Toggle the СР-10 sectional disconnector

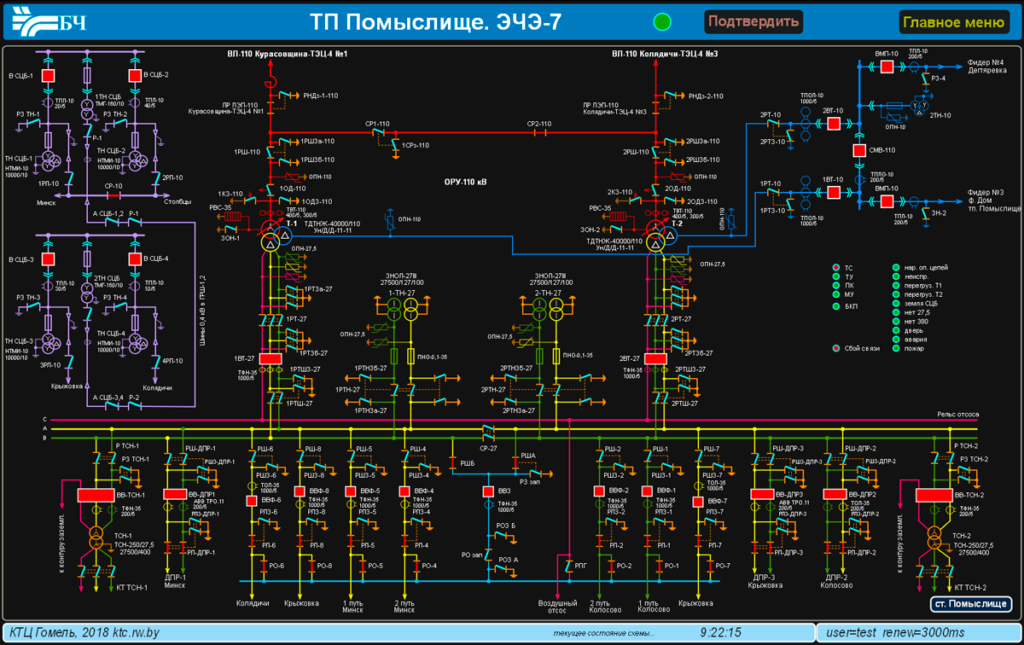click(x=112, y=195)
